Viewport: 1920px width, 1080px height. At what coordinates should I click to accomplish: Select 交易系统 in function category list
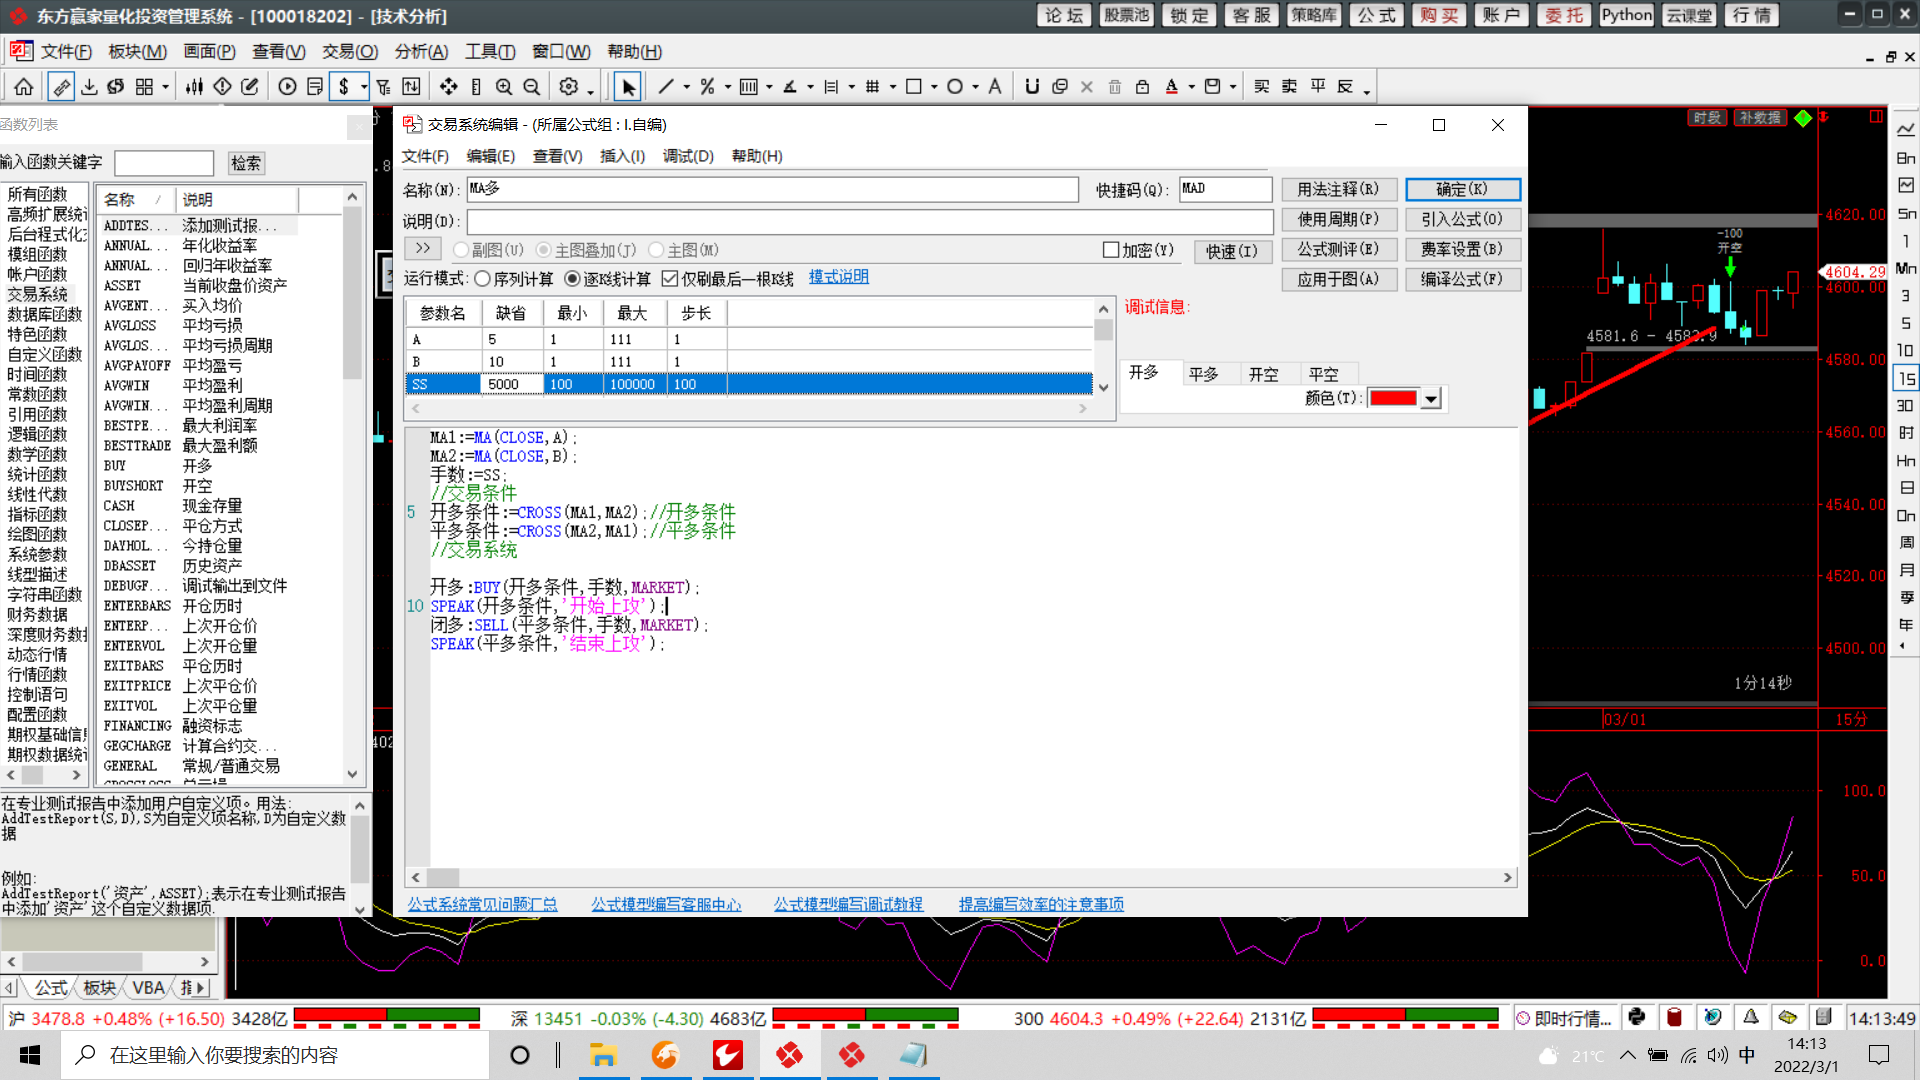tap(38, 294)
